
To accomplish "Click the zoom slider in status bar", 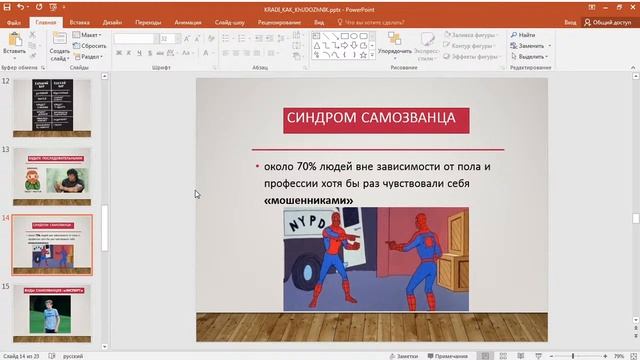I will point(578,356).
